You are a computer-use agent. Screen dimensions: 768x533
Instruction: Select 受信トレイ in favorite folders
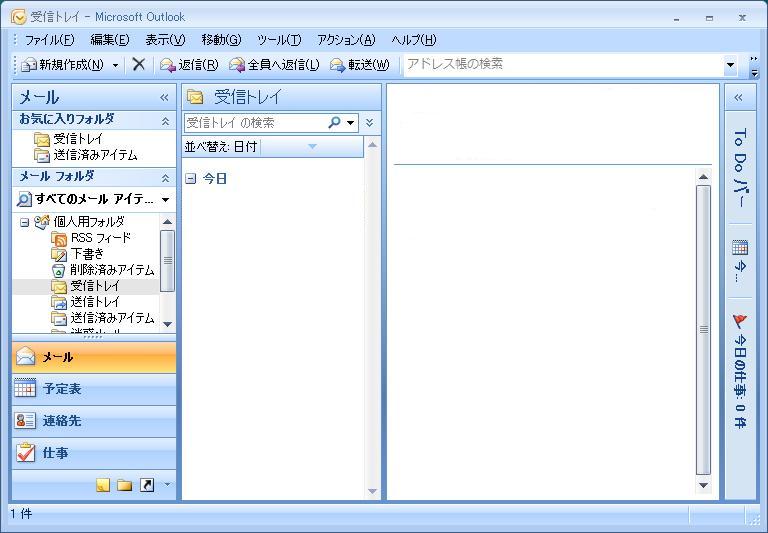pyautogui.click(x=70, y=139)
